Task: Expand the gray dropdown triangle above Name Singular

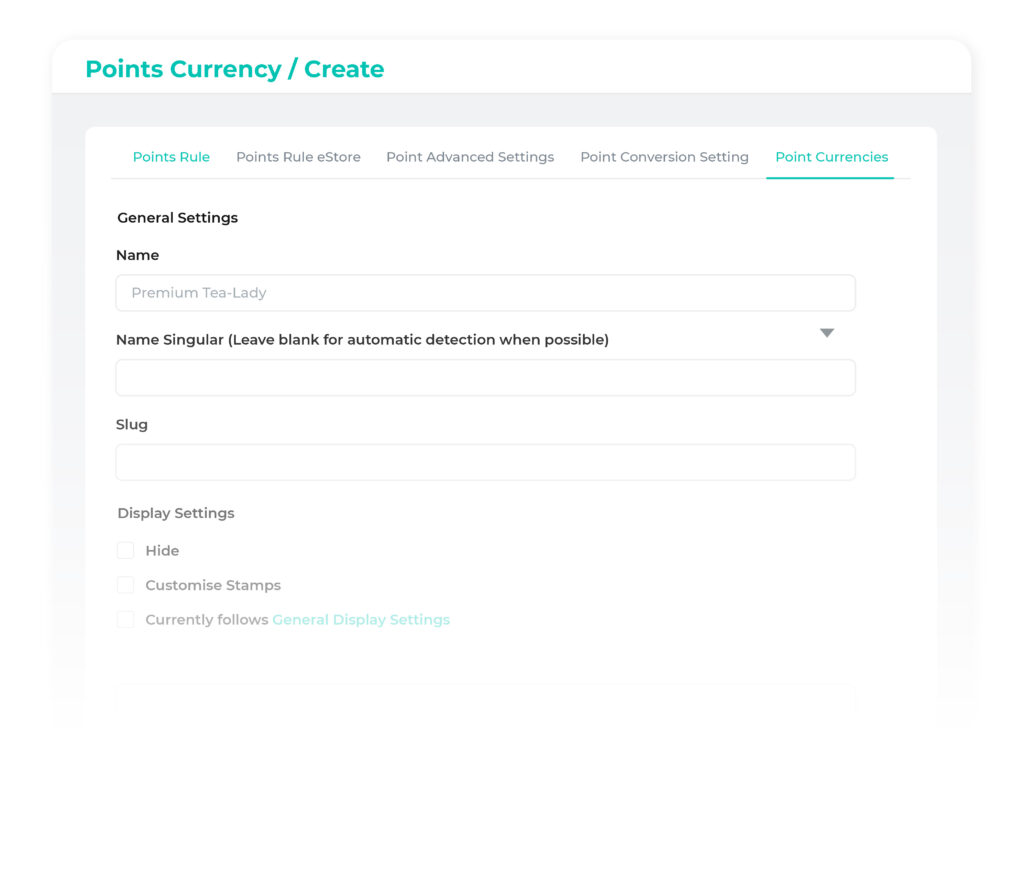Action: [x=827, y=333]
